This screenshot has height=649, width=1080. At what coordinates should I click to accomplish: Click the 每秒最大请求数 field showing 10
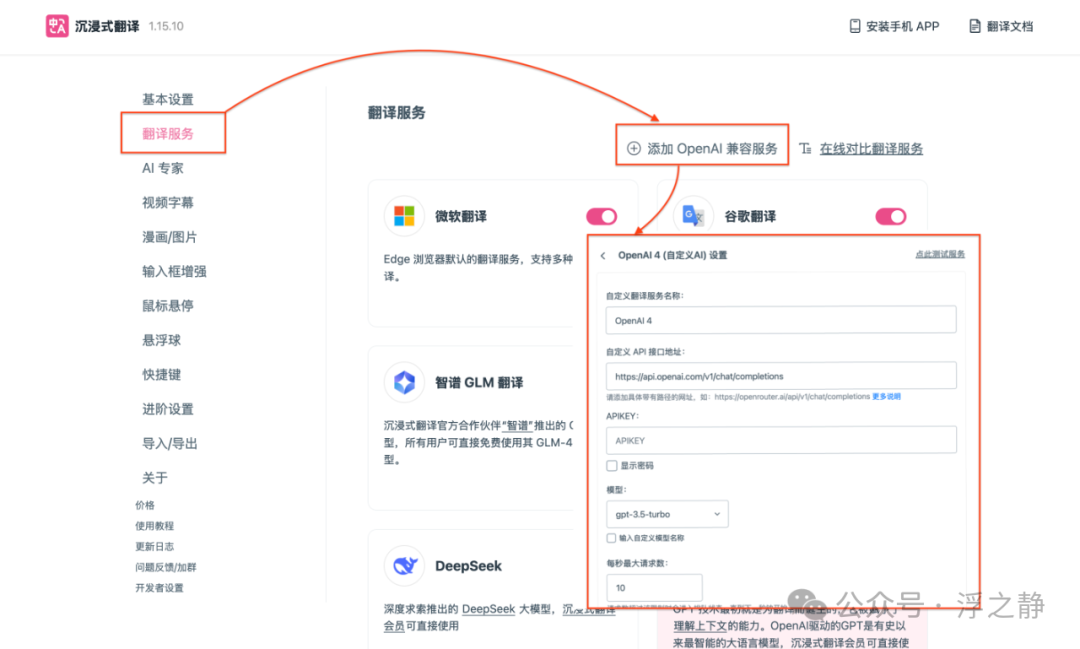click(x=654, y=588)
